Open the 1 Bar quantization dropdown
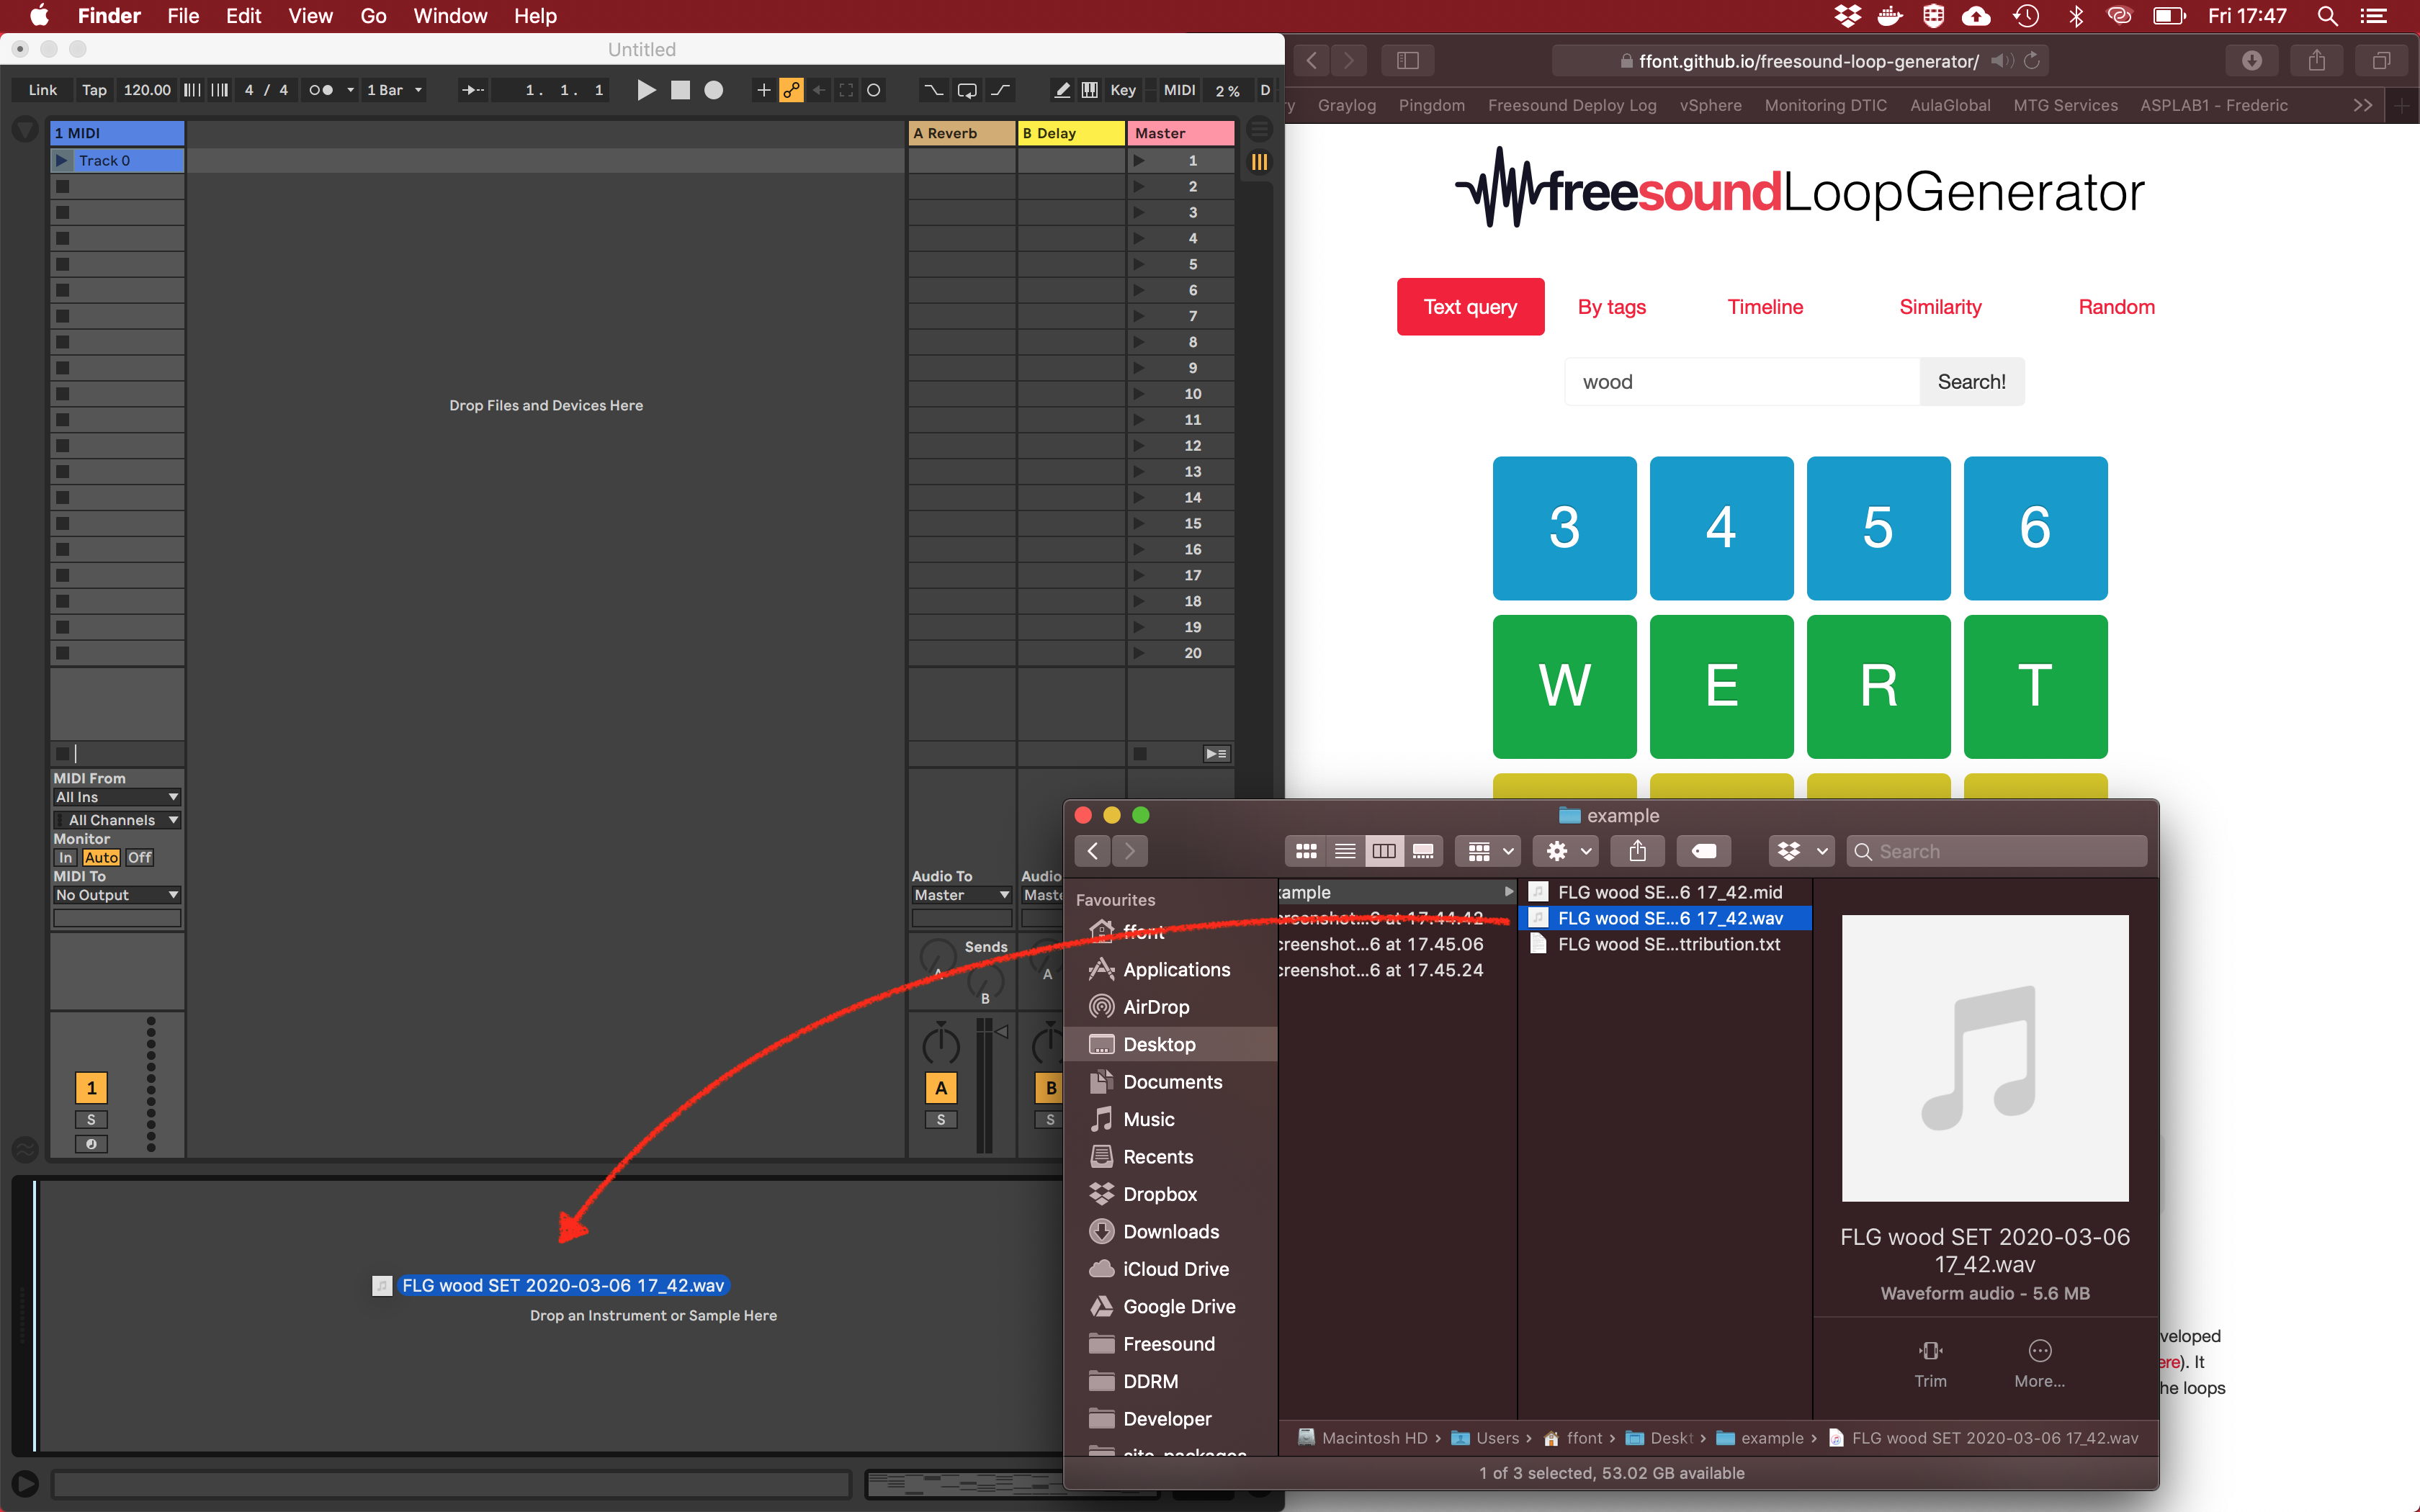 394,90
